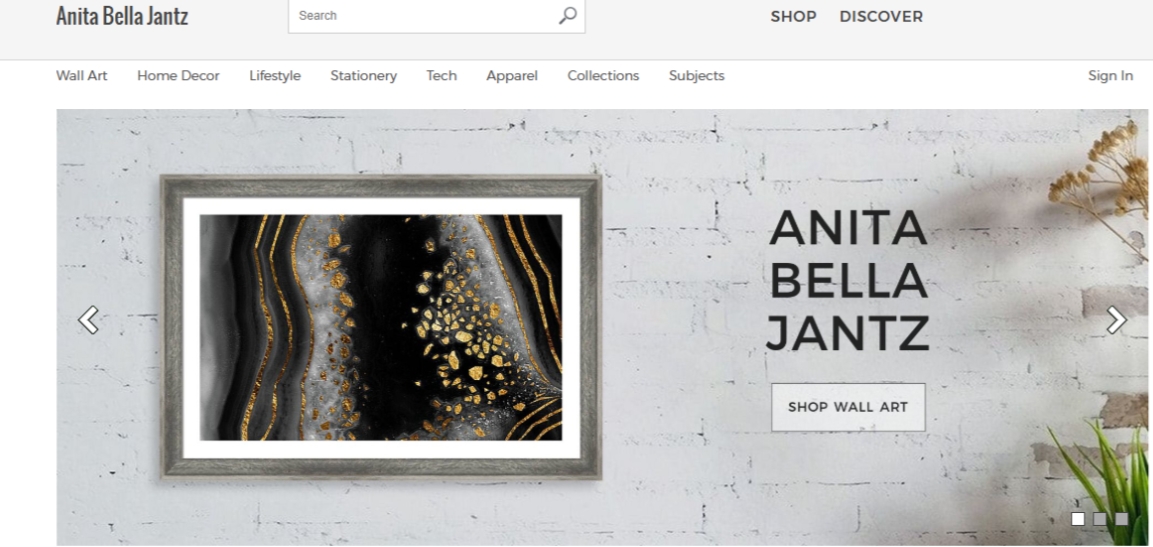Expand the Wall Art category
This screenshot has height=547, width=1153.
[82, 76]
